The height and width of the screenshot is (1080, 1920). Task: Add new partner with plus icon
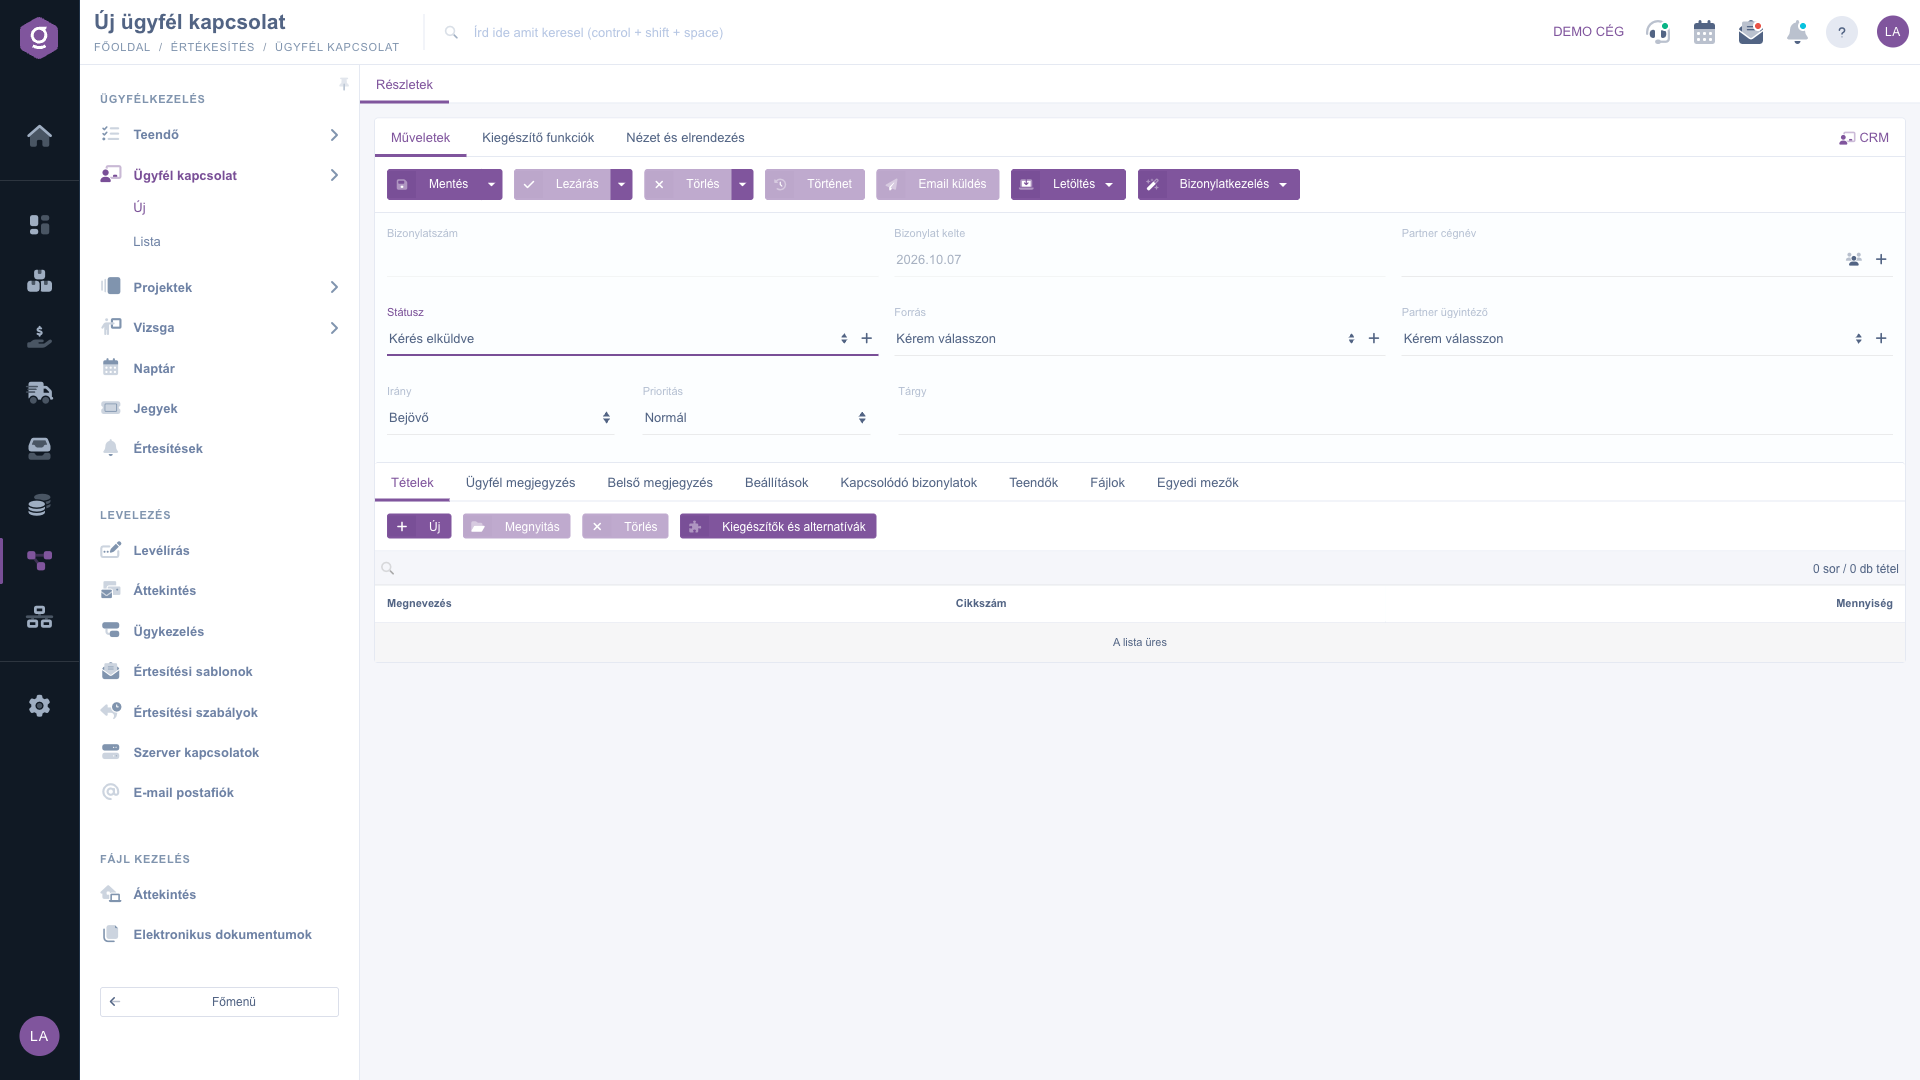(1881, 260)
